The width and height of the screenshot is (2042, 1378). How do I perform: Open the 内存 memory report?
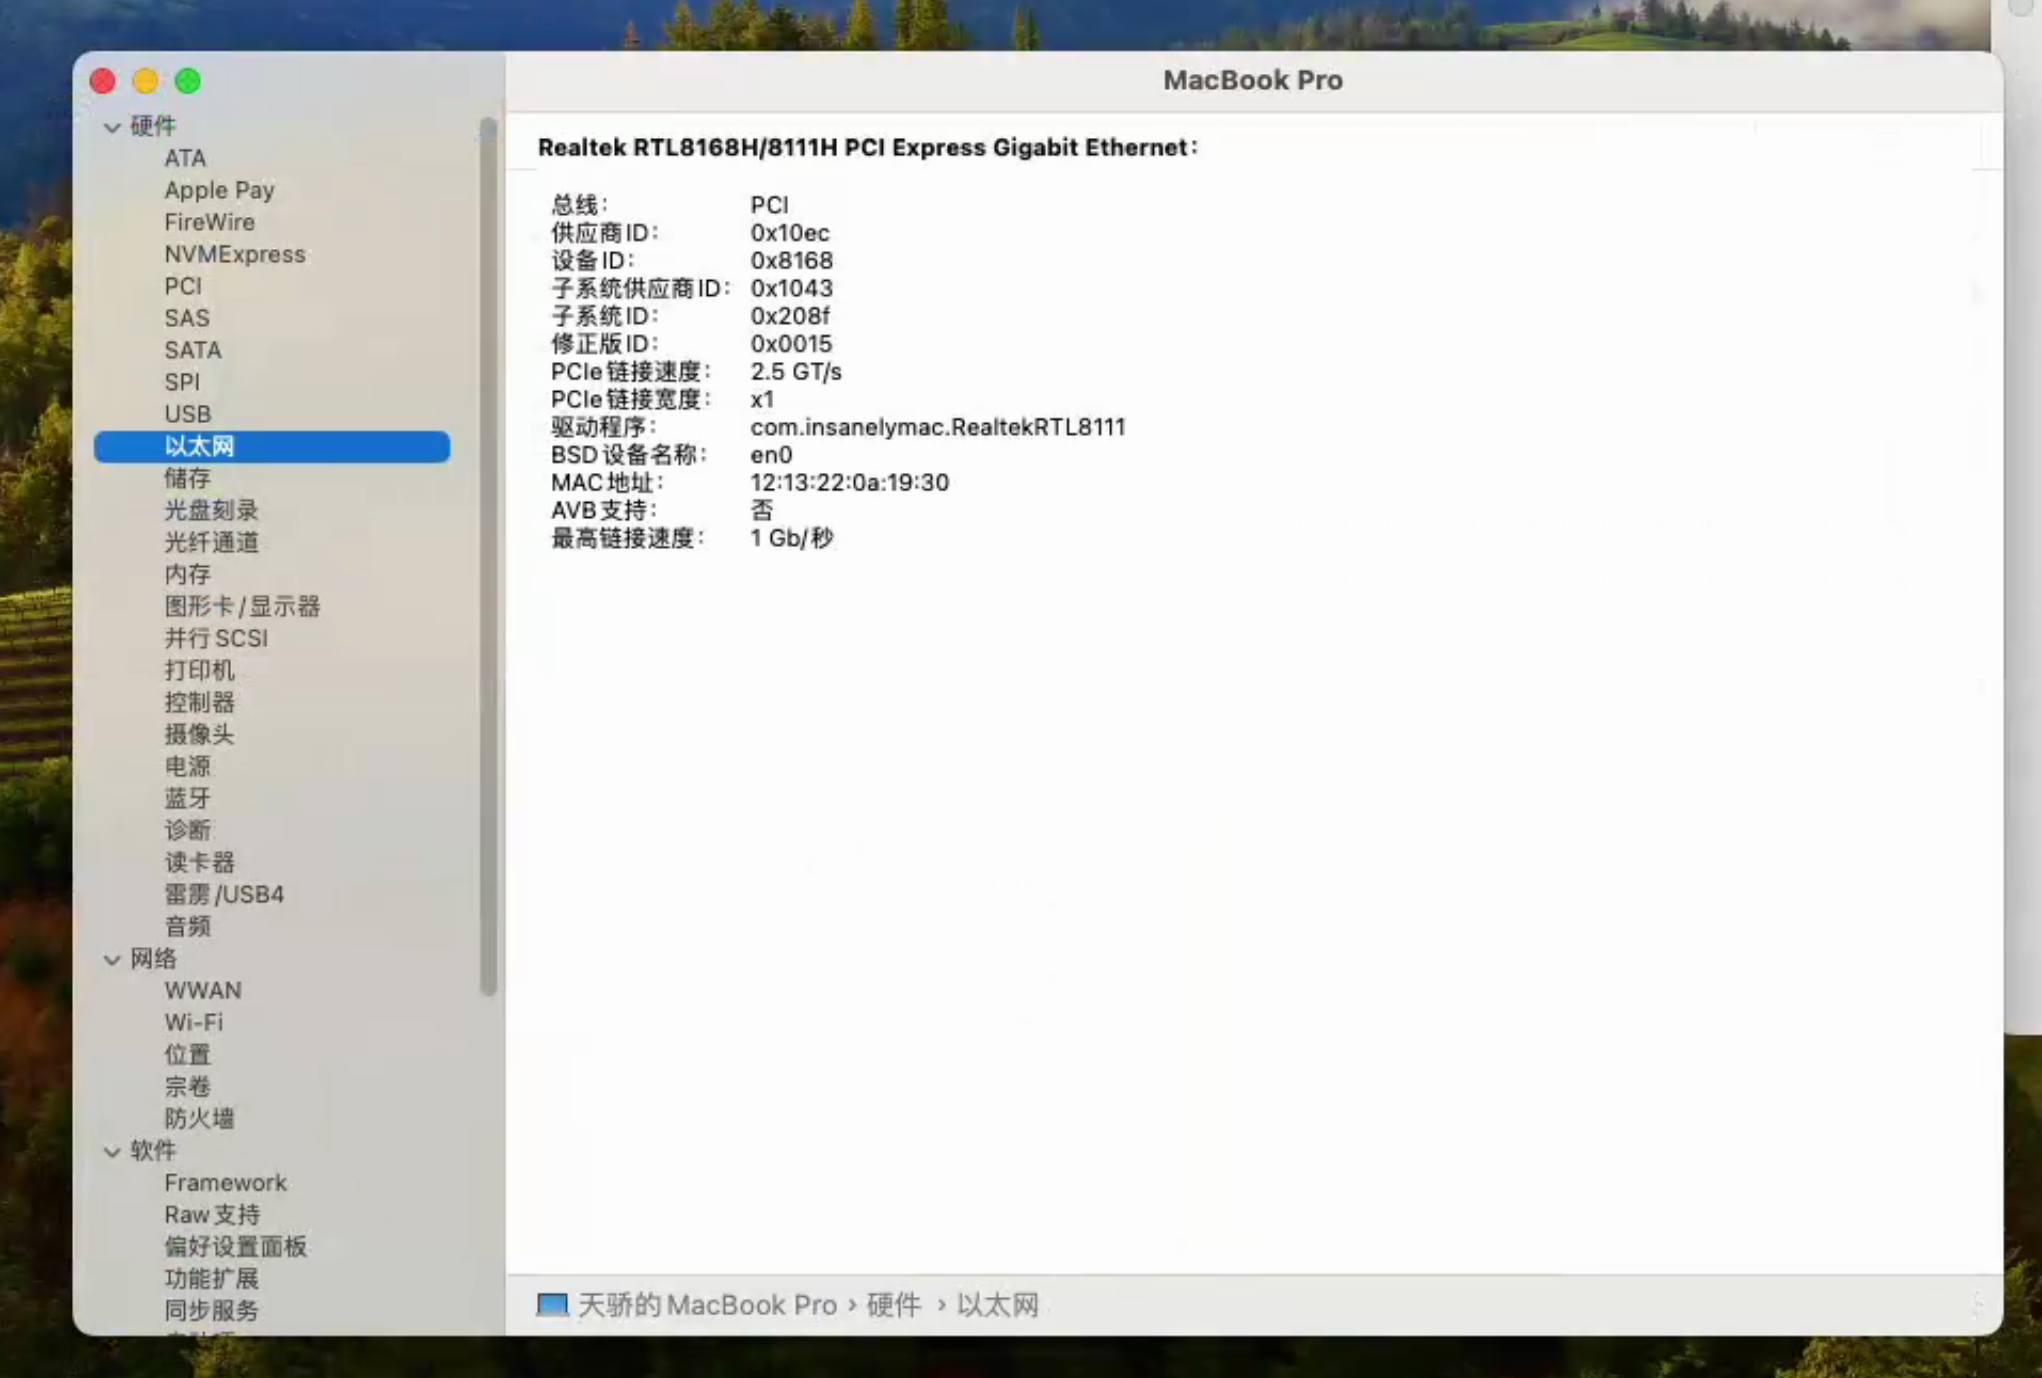pyautogui.click(x=188, y=574)
